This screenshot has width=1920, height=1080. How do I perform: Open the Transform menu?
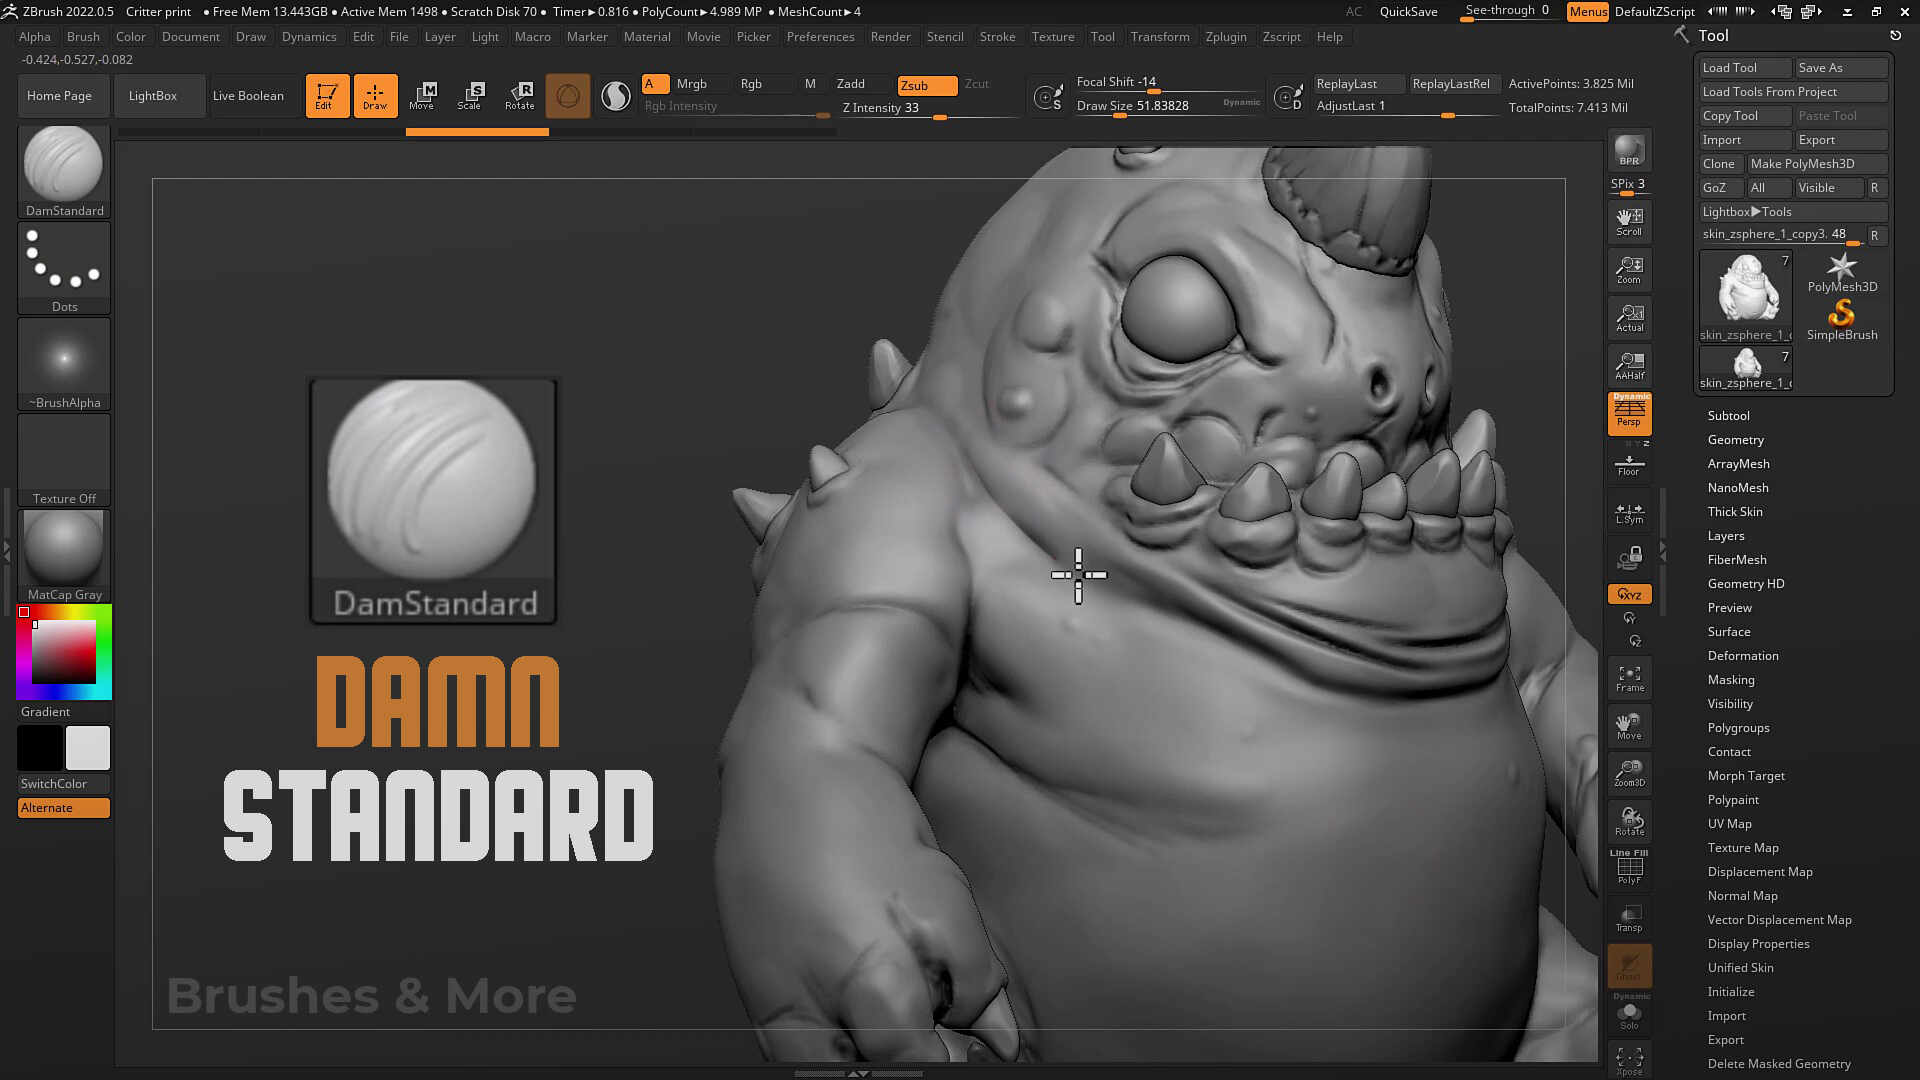(x=1160, y=37)
